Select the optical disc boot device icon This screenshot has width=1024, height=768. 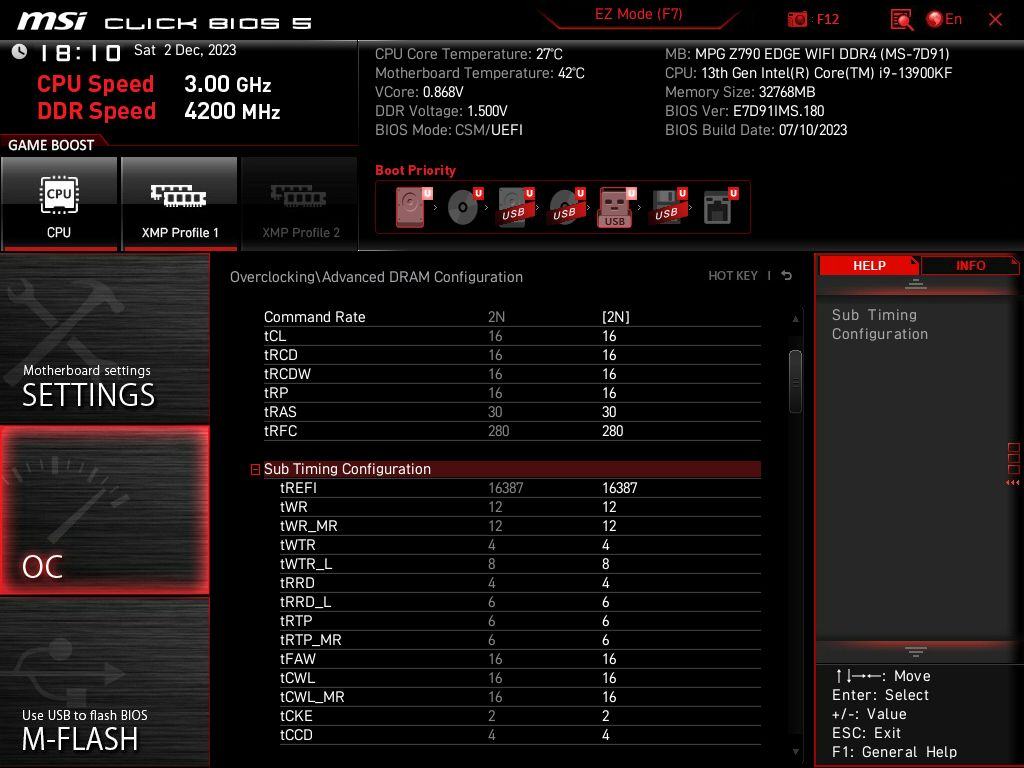pyautogui.click(x=465, y=207)
